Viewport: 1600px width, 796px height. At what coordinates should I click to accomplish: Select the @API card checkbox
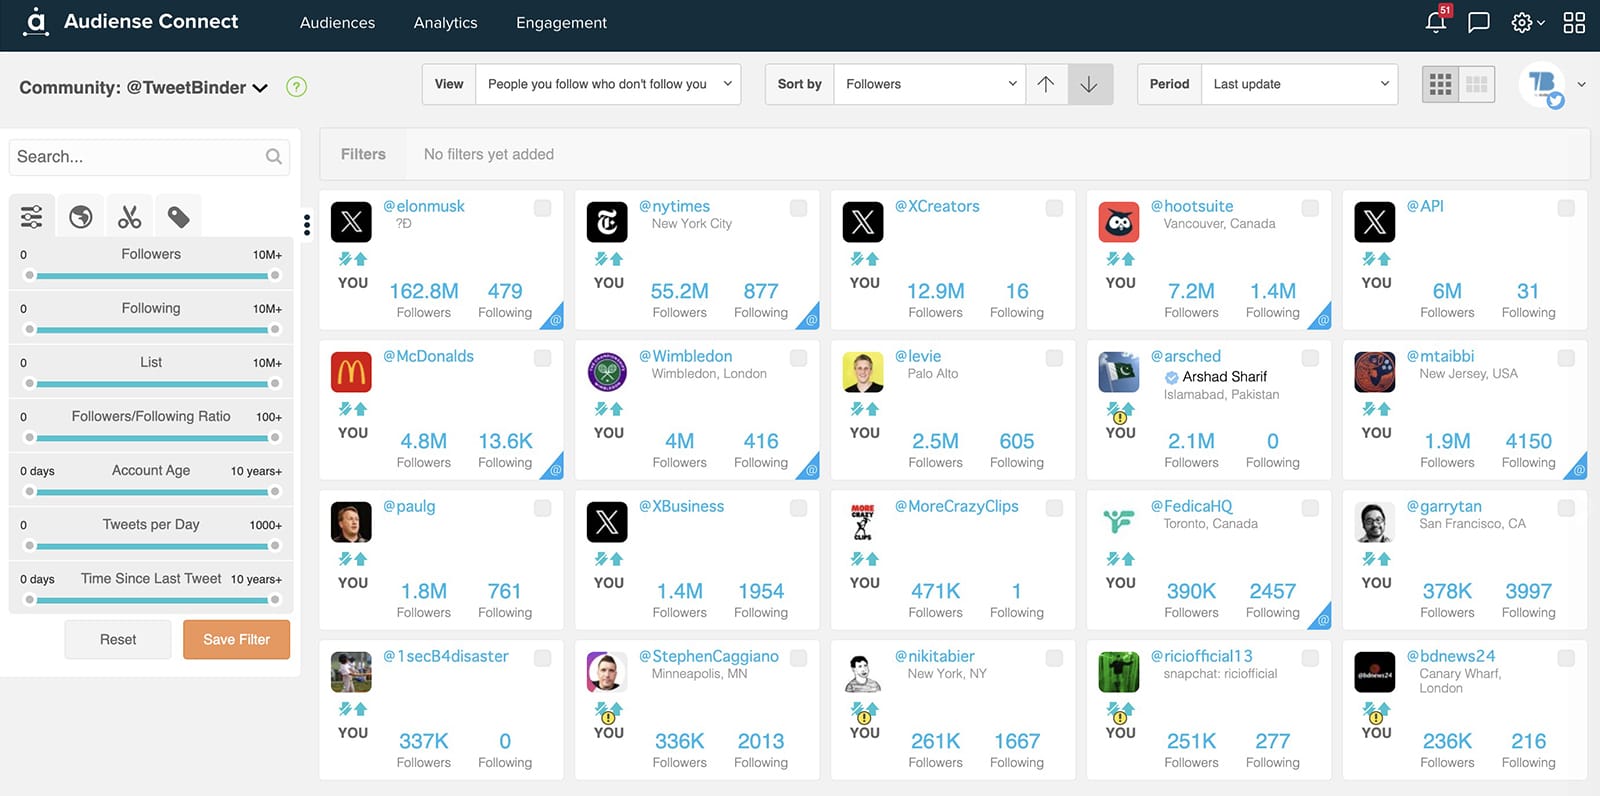coord(1566,208)
